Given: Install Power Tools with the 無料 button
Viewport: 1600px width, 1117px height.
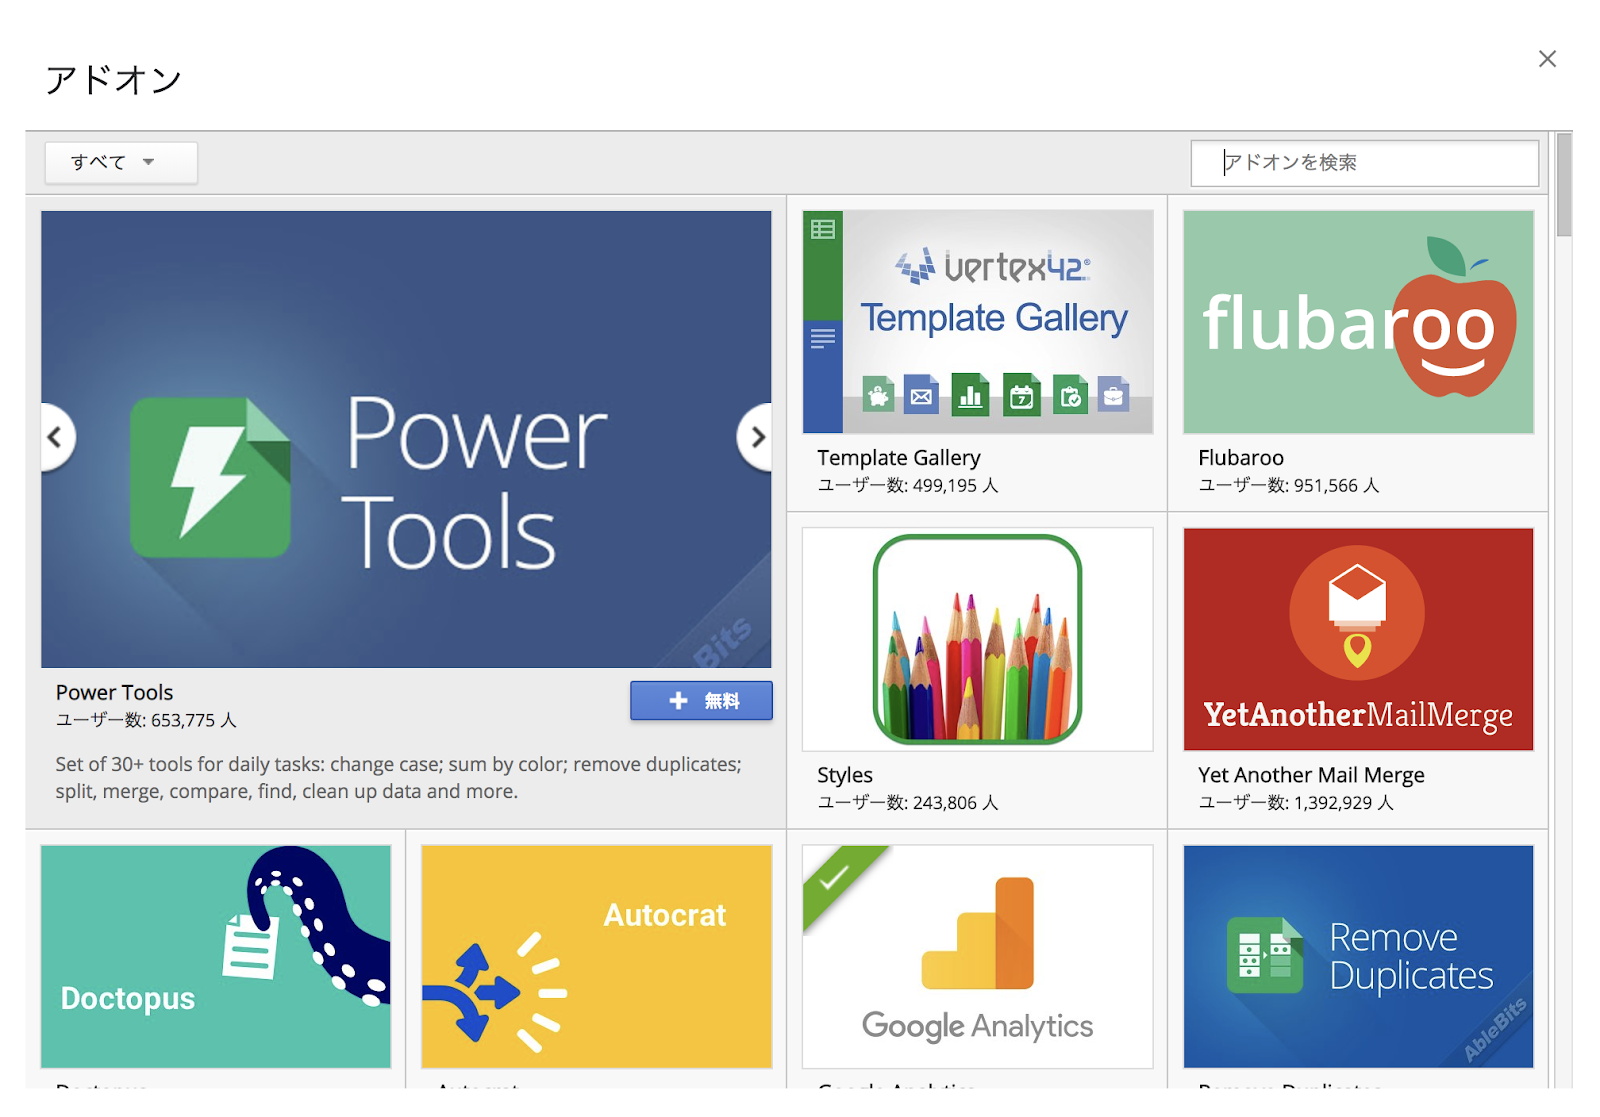Looking at the screenshot, I should [701, 700].
